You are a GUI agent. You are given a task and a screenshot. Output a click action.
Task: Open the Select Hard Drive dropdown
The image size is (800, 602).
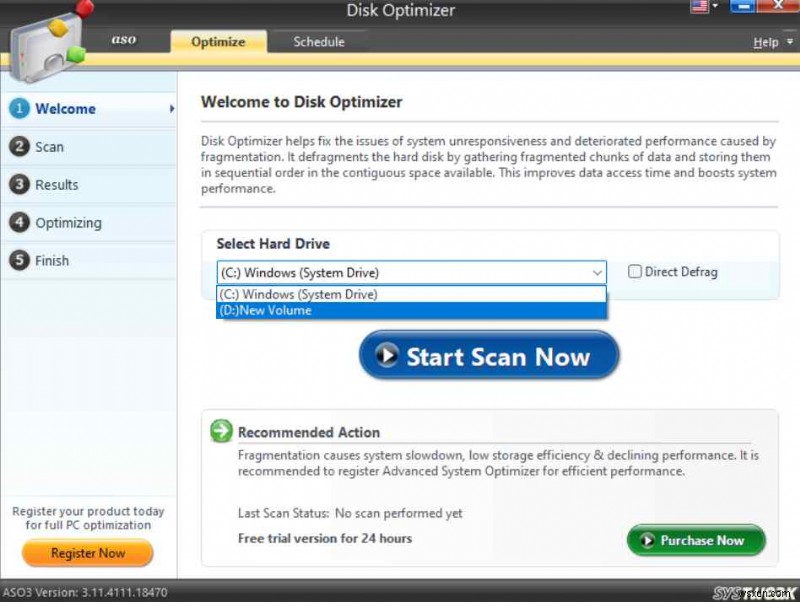[x=597, y=272]
